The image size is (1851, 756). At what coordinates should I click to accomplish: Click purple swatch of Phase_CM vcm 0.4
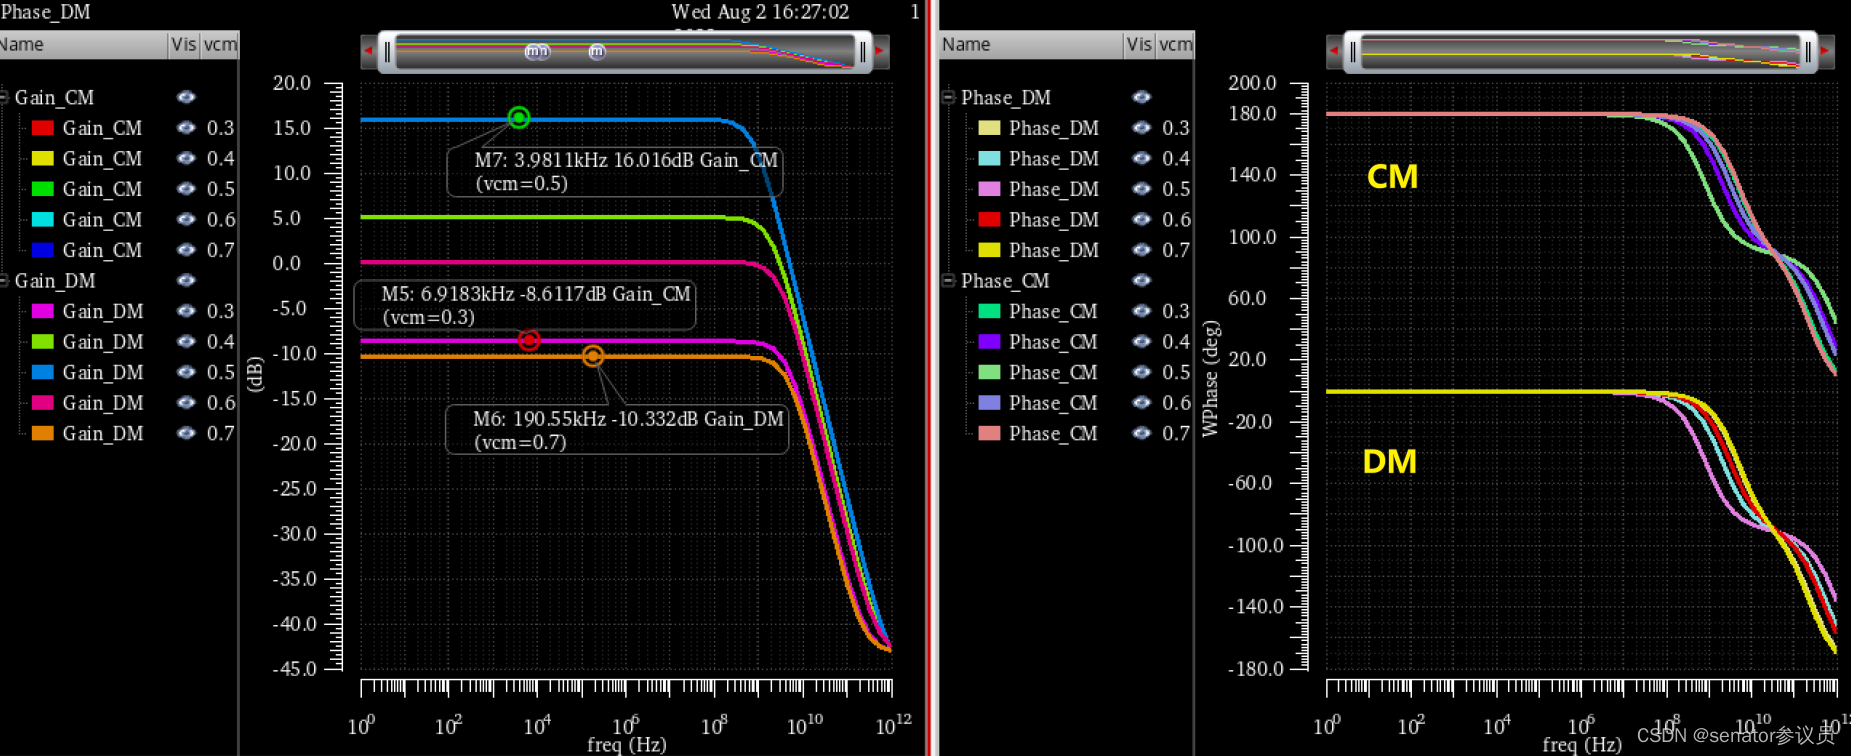coord(989,342)
